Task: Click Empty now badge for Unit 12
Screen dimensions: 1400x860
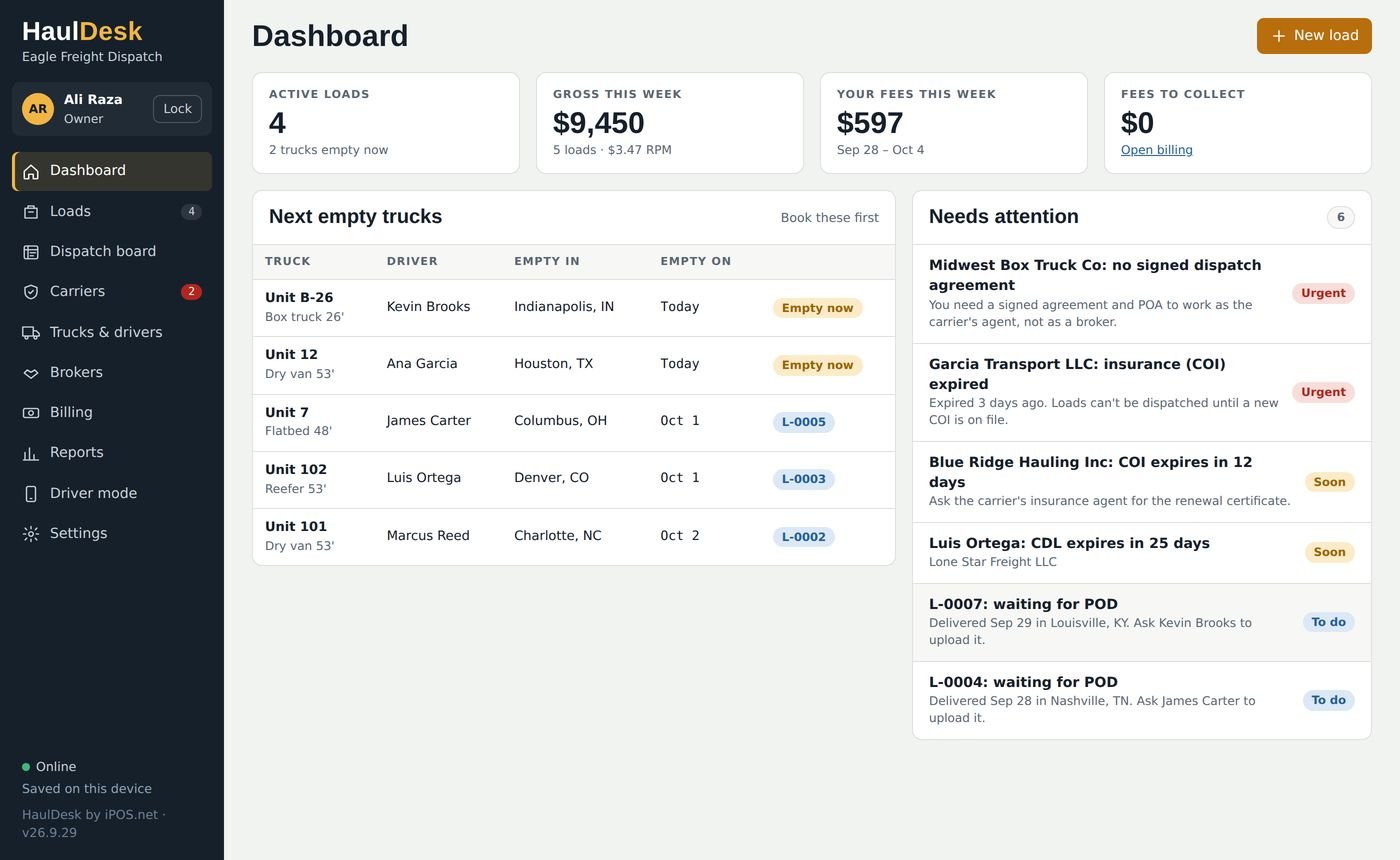Action: point(817,365)
